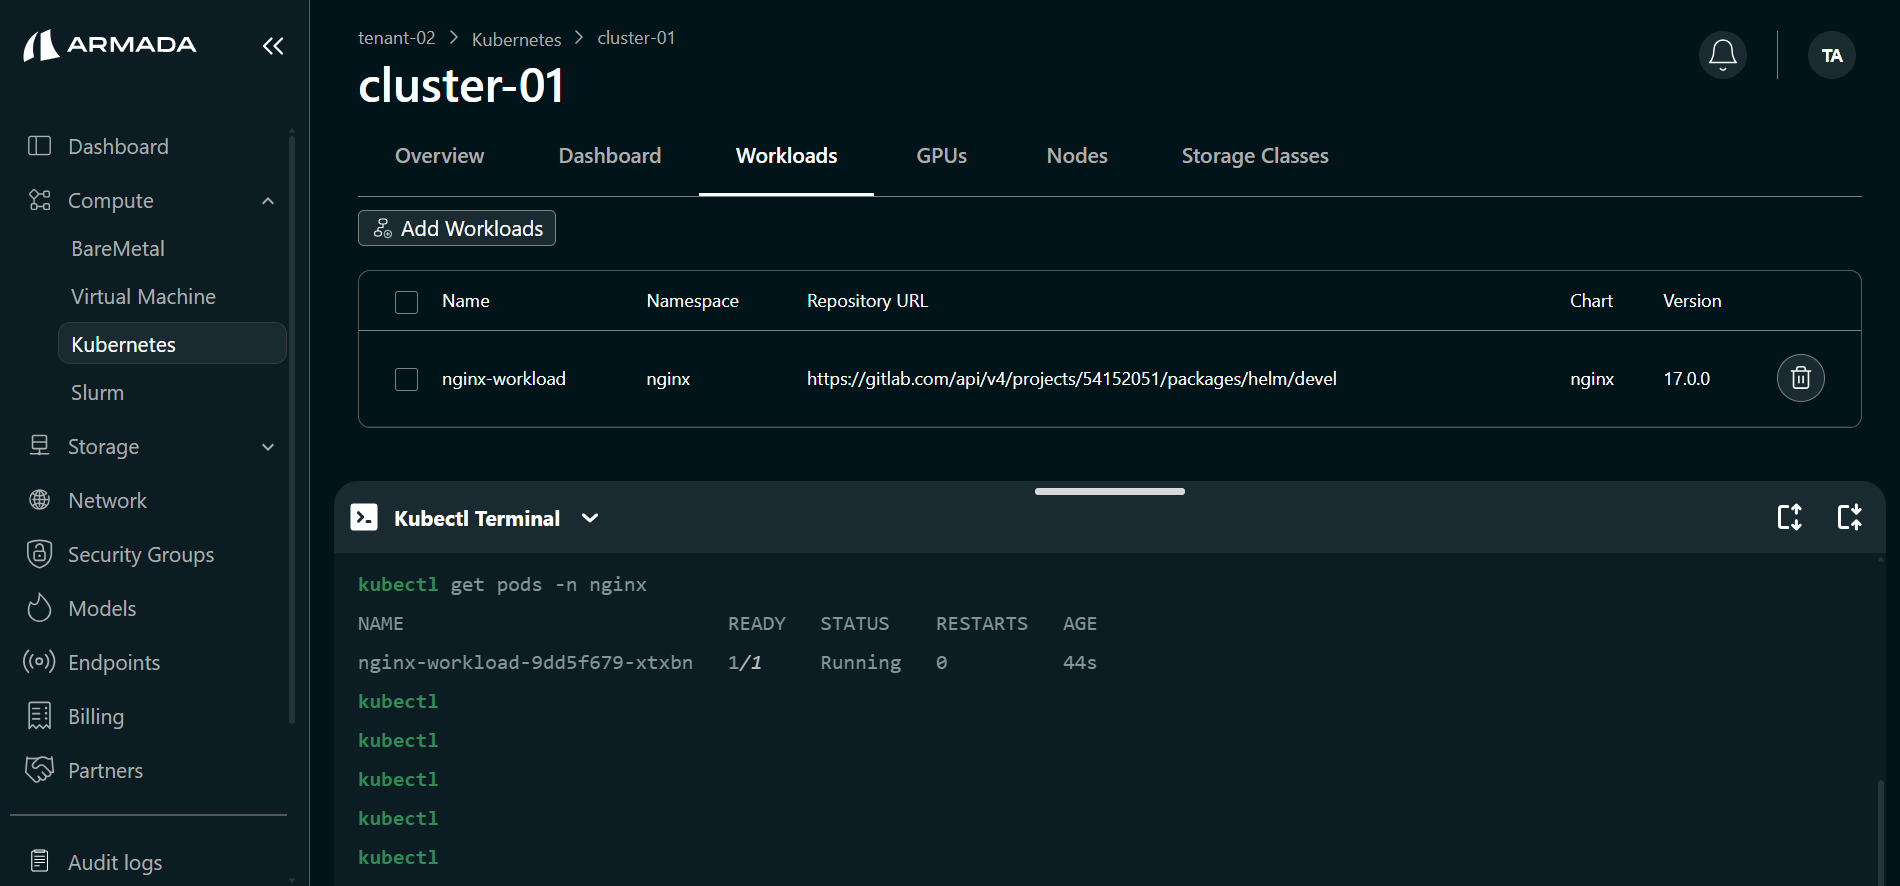Click the pod name nginx-workload-9dd5f679-xtxbn
The width and height of the screenshot is (1900, 886).
tap(525, 662)
